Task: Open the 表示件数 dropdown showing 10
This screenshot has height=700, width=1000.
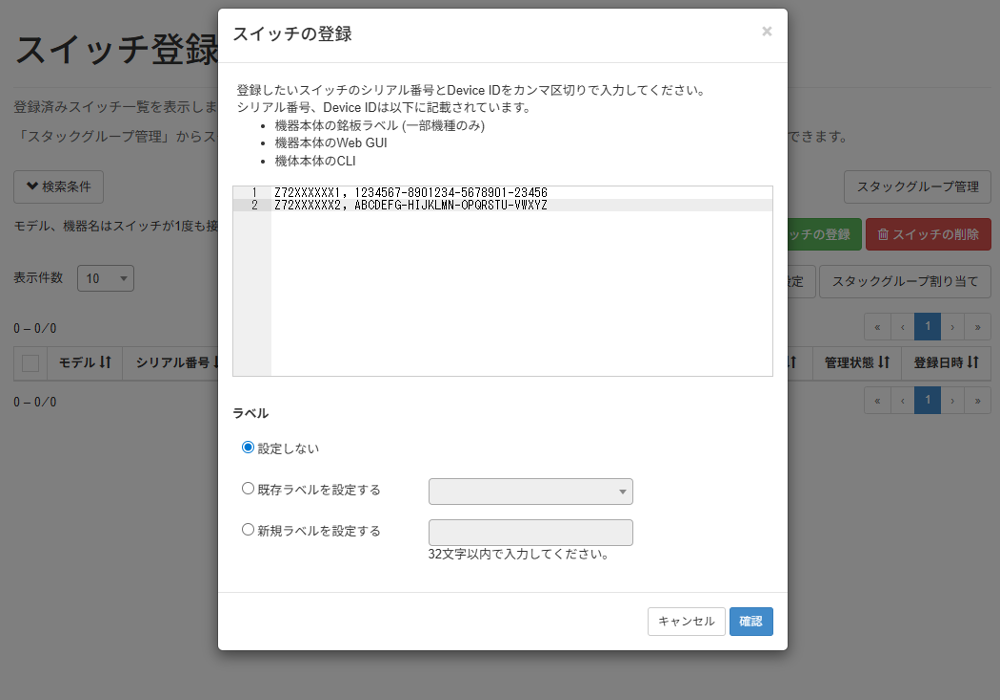Action: [105, 278]
